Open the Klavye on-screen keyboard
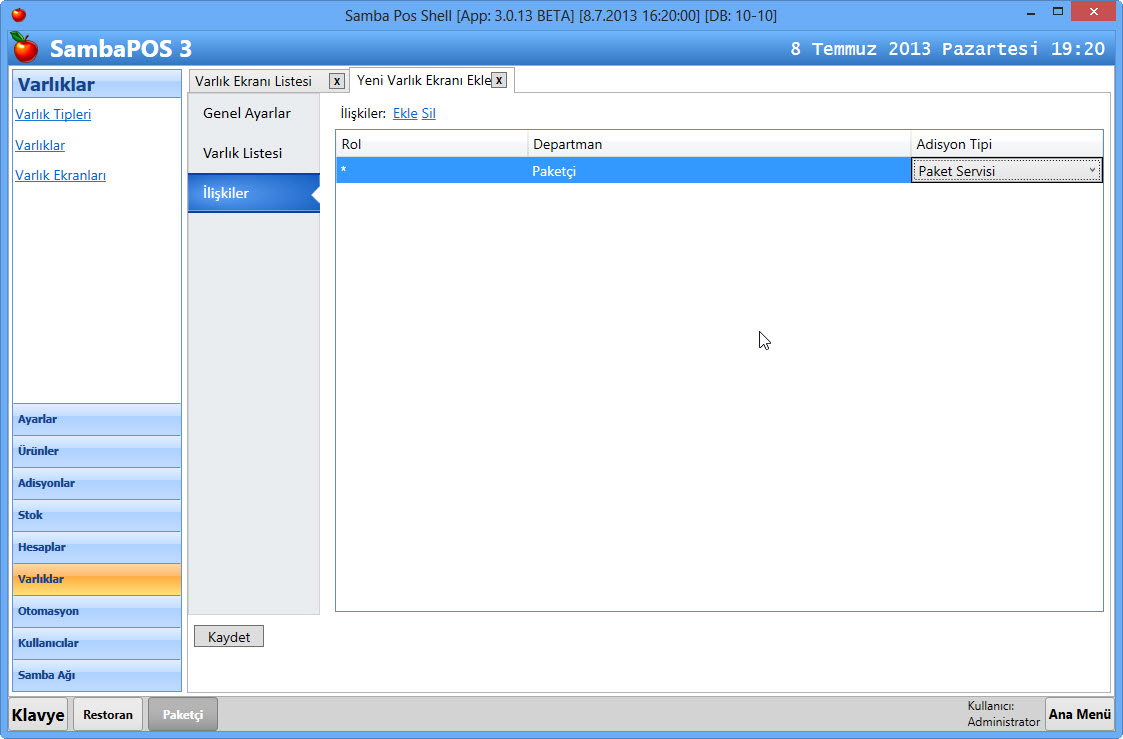The width and height of the screenshot is (1123, 739). tap(38, 715)
